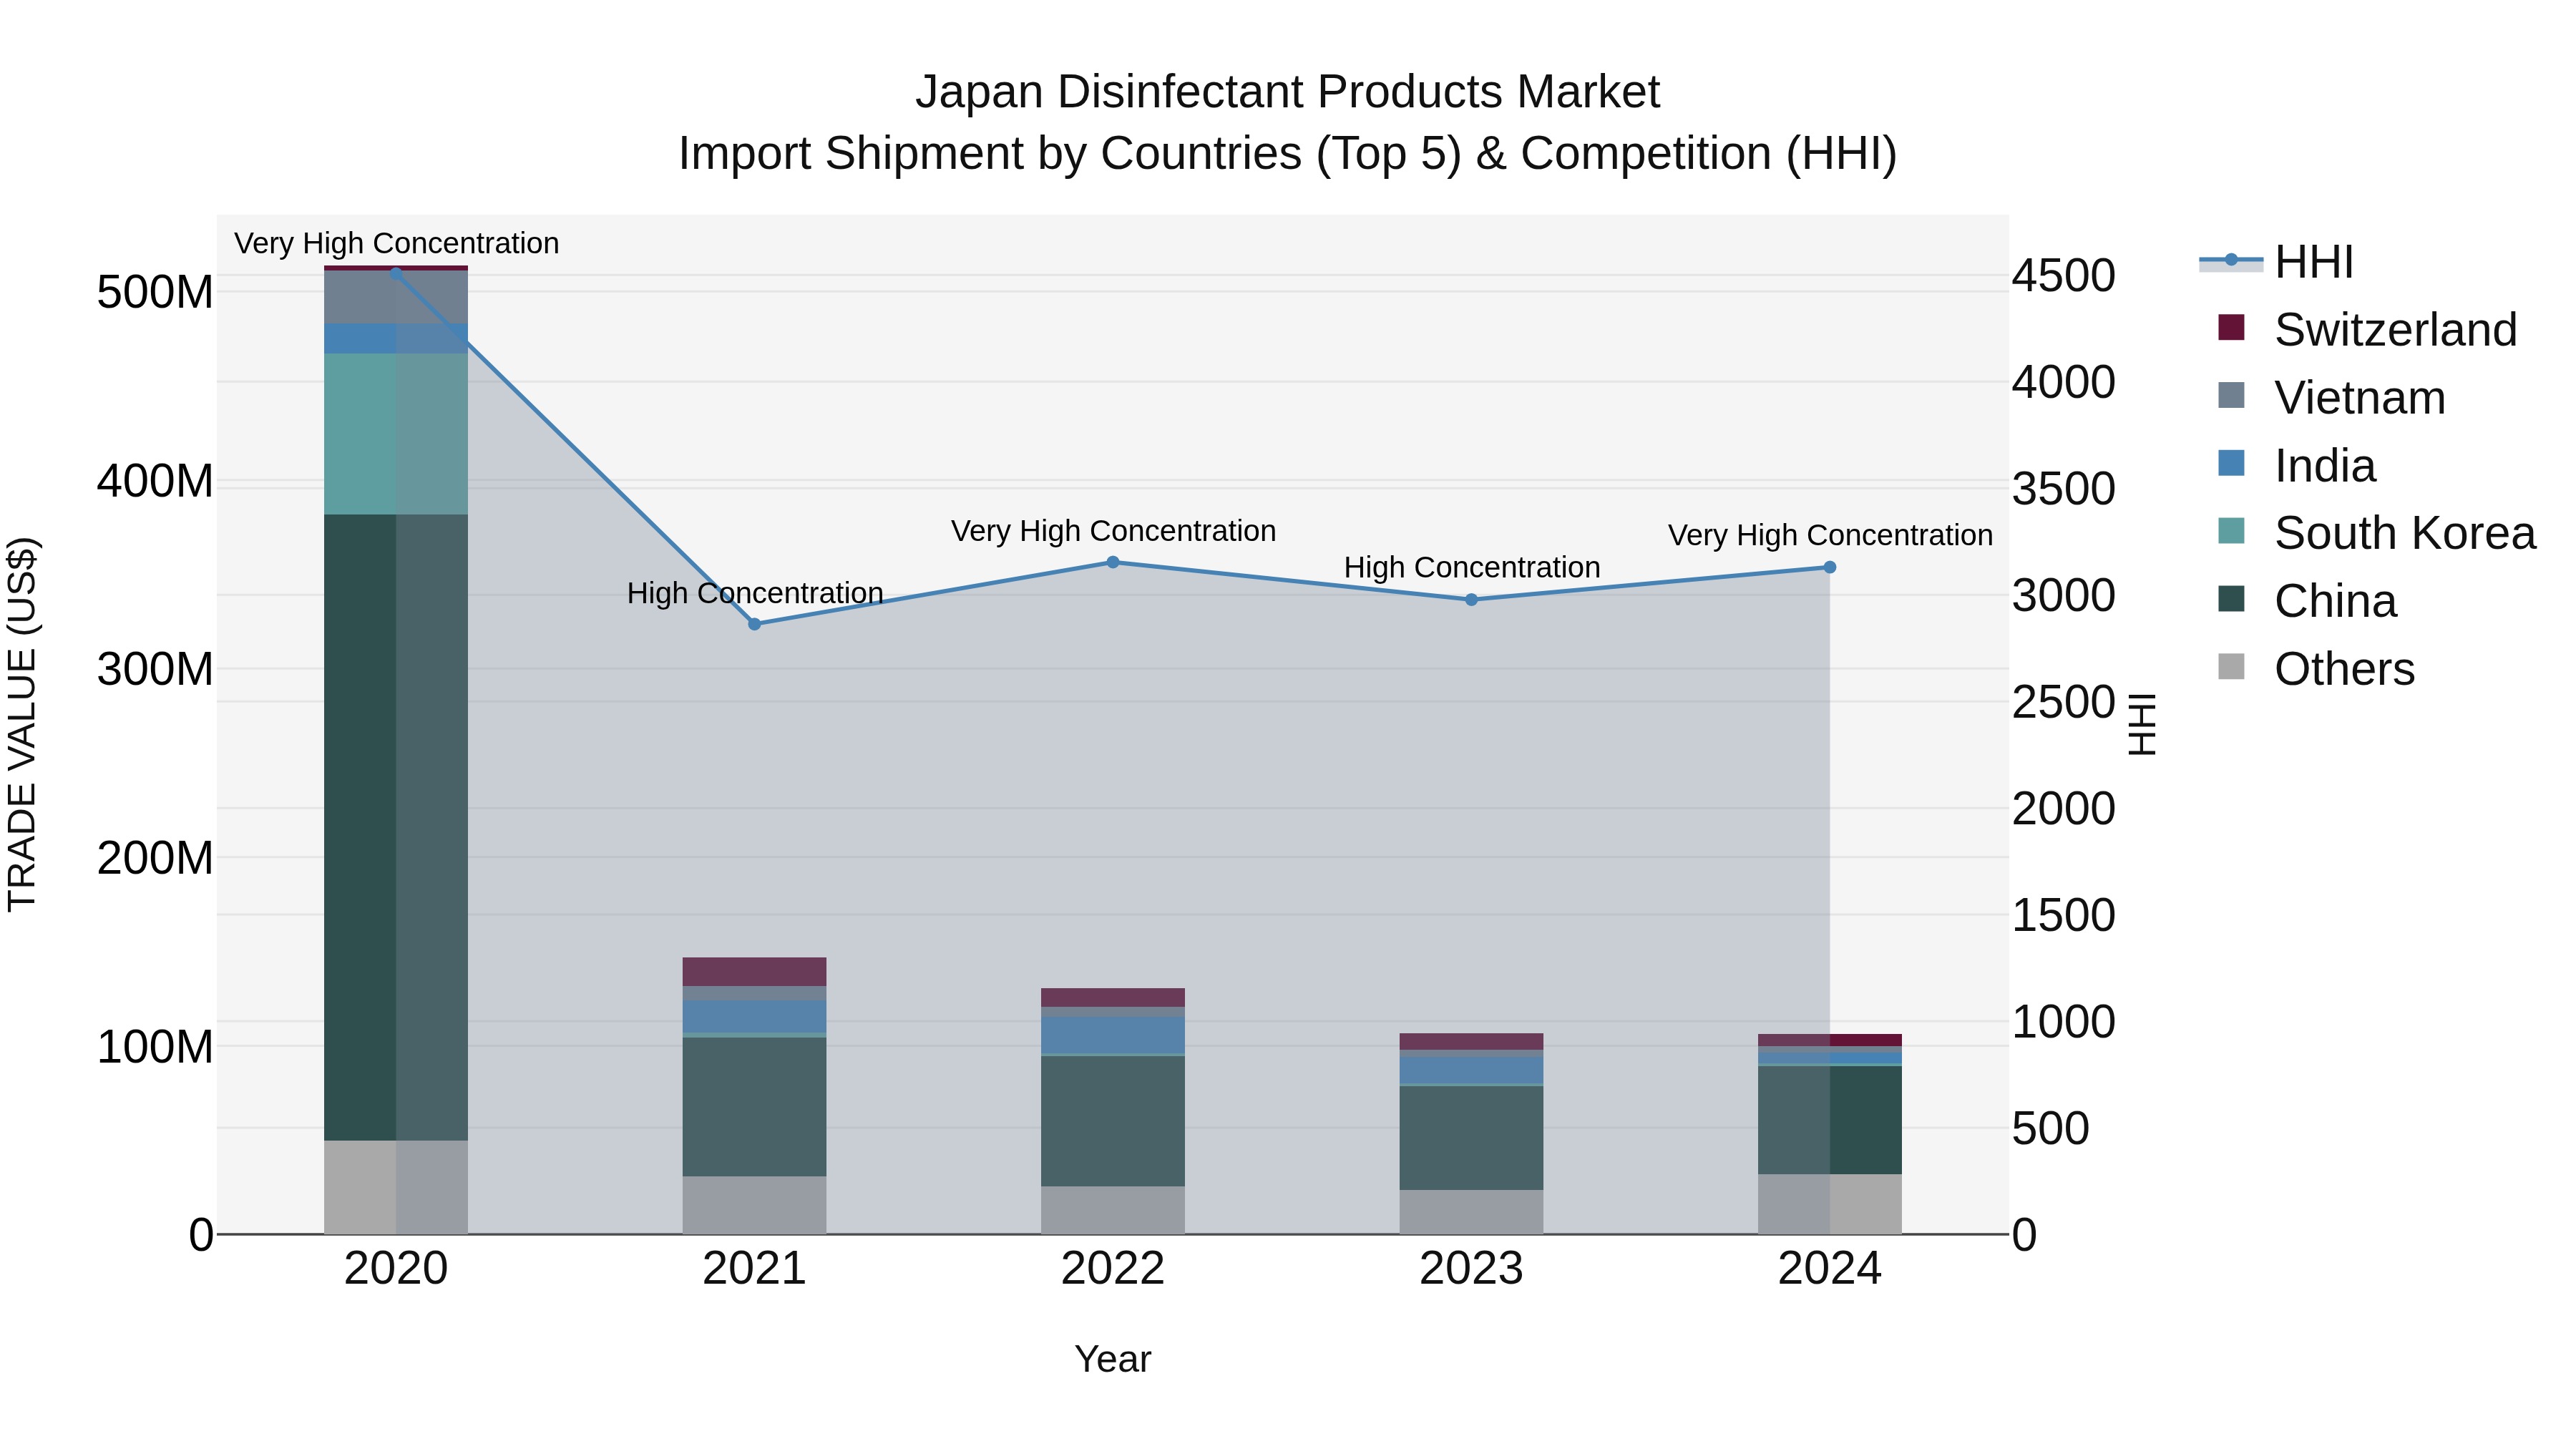Viewport: 2576px width, 1449px height.
Task: Click the chart title 'Japan Disinfectant Products Market'
Action: point(1288,92)
